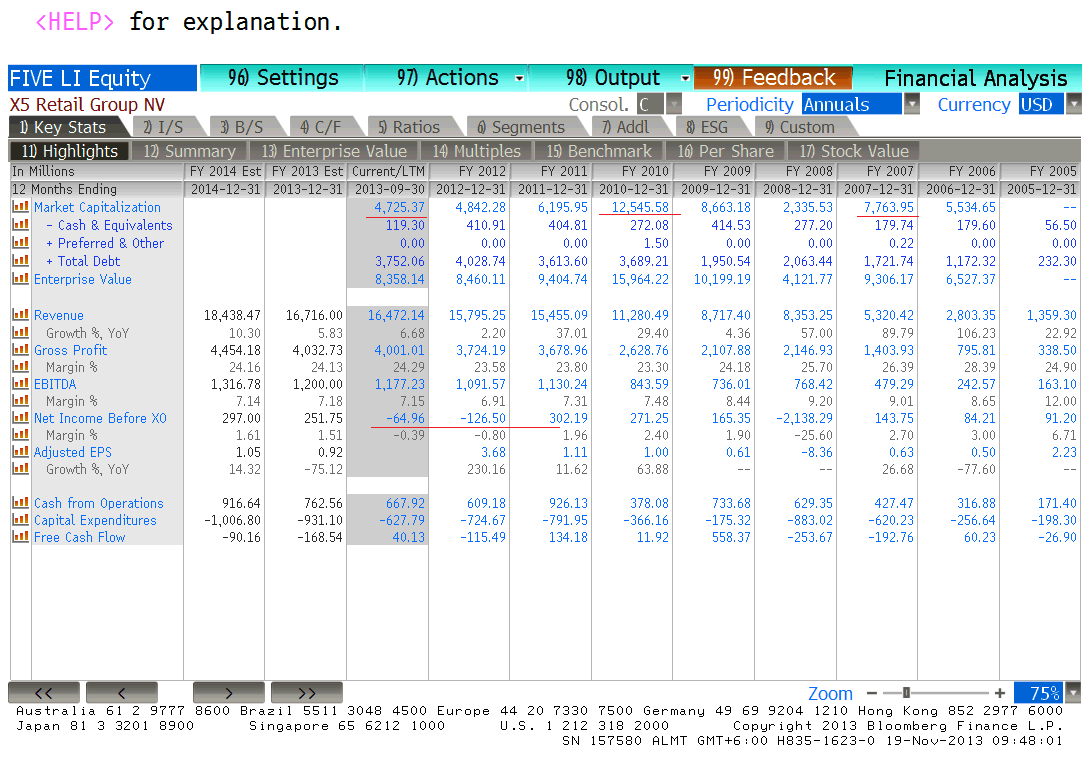Click chart icon beside Market Capitalization
Image resolution: width=1091 pixels, height=764 pixels.
coord(20,207)
